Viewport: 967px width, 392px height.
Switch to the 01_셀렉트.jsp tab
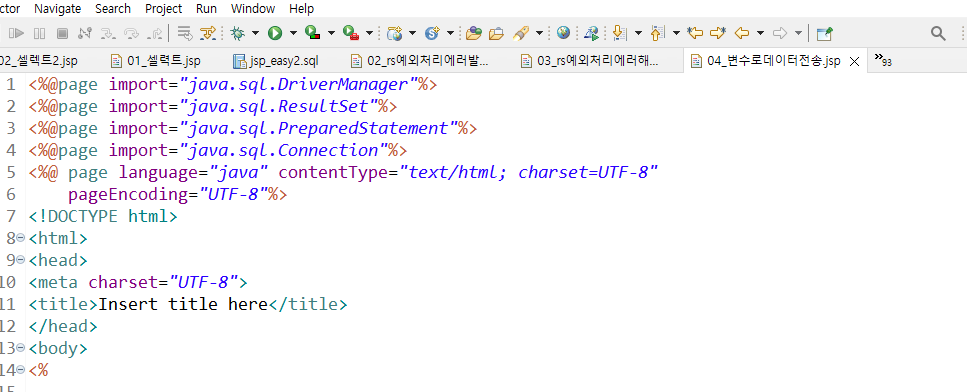[x=155, y=61]
